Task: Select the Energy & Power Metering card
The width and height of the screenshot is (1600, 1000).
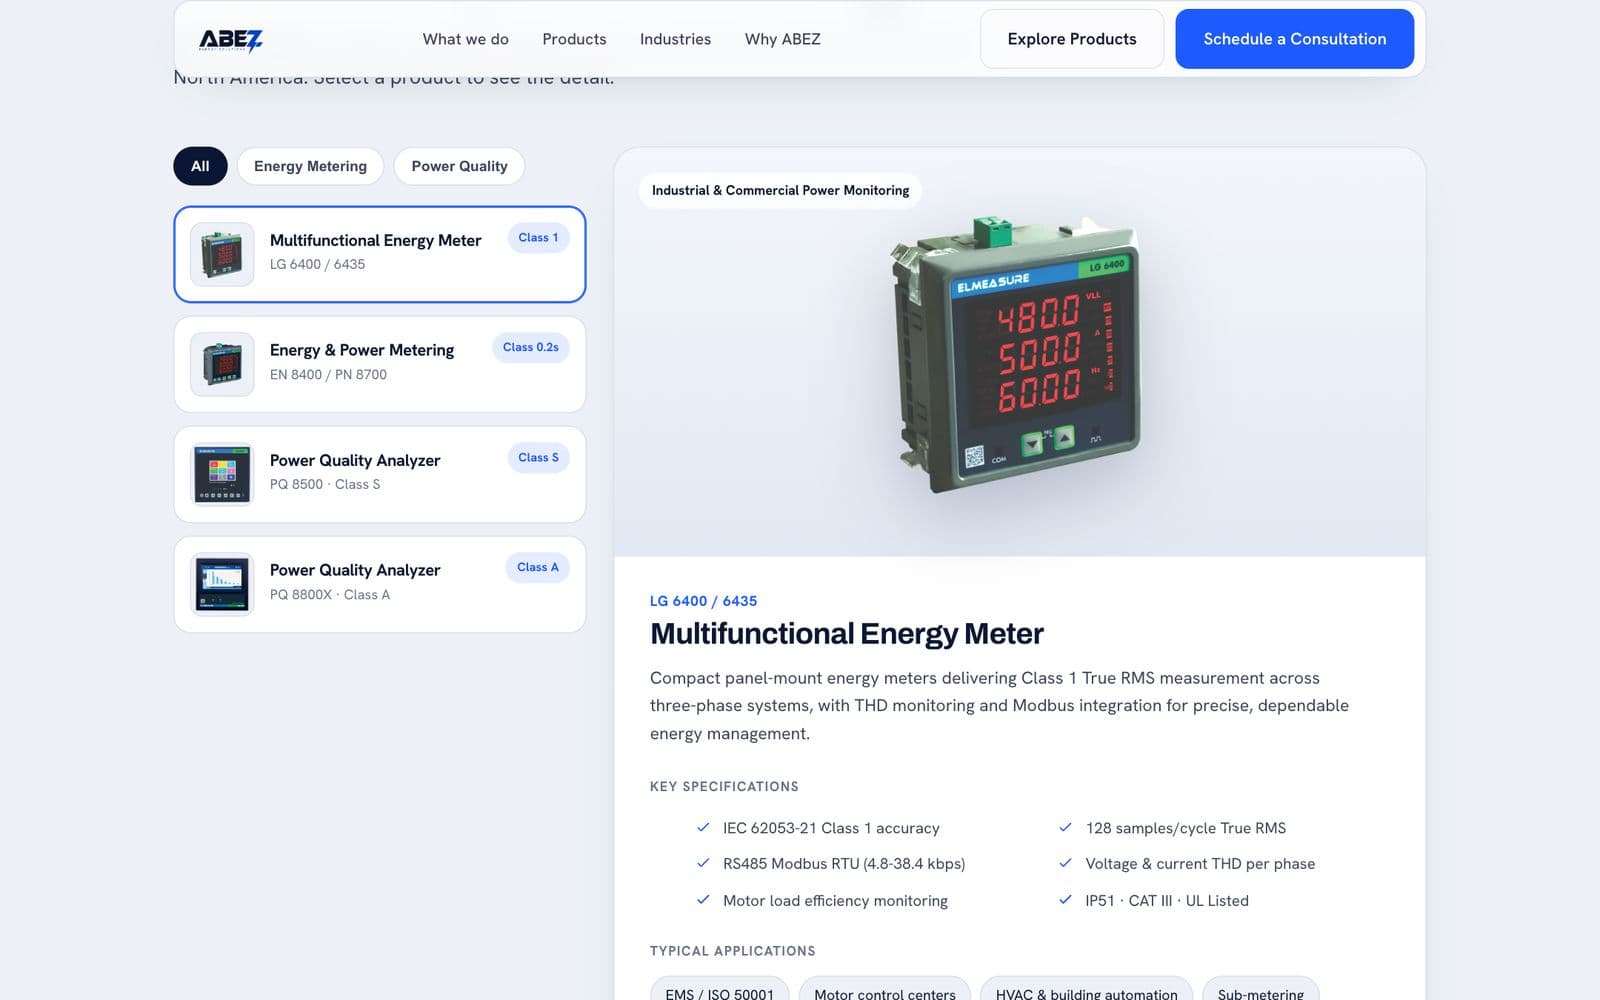Action: point(380,364)
